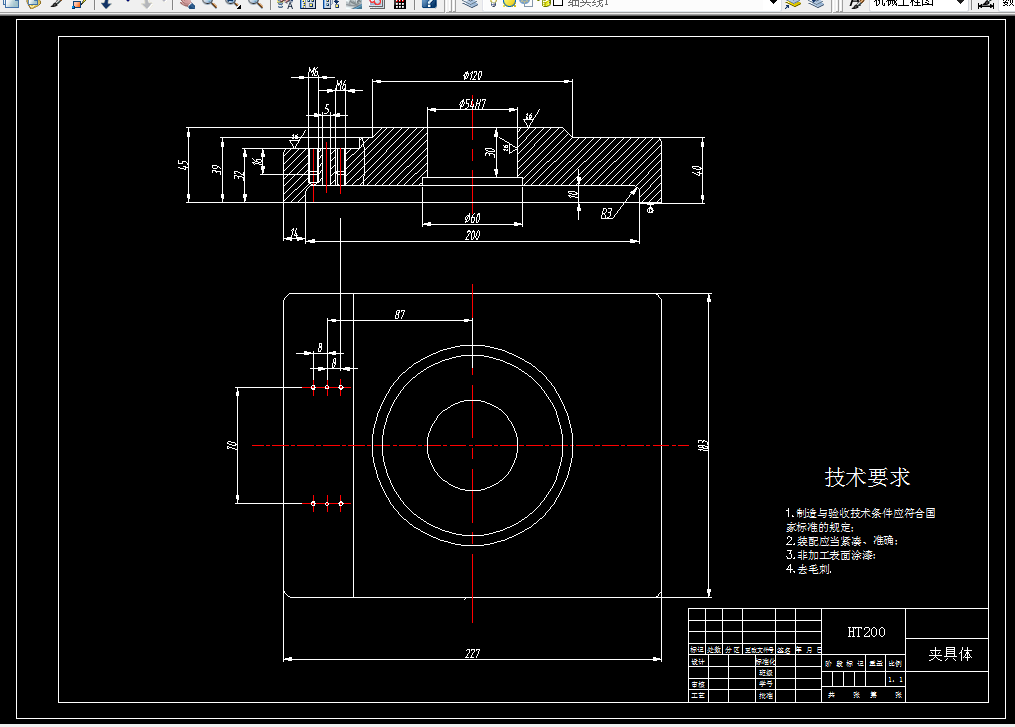Open the Sheet Set Manager icon
1015x727 pixels.
click(x=353, y=3)
